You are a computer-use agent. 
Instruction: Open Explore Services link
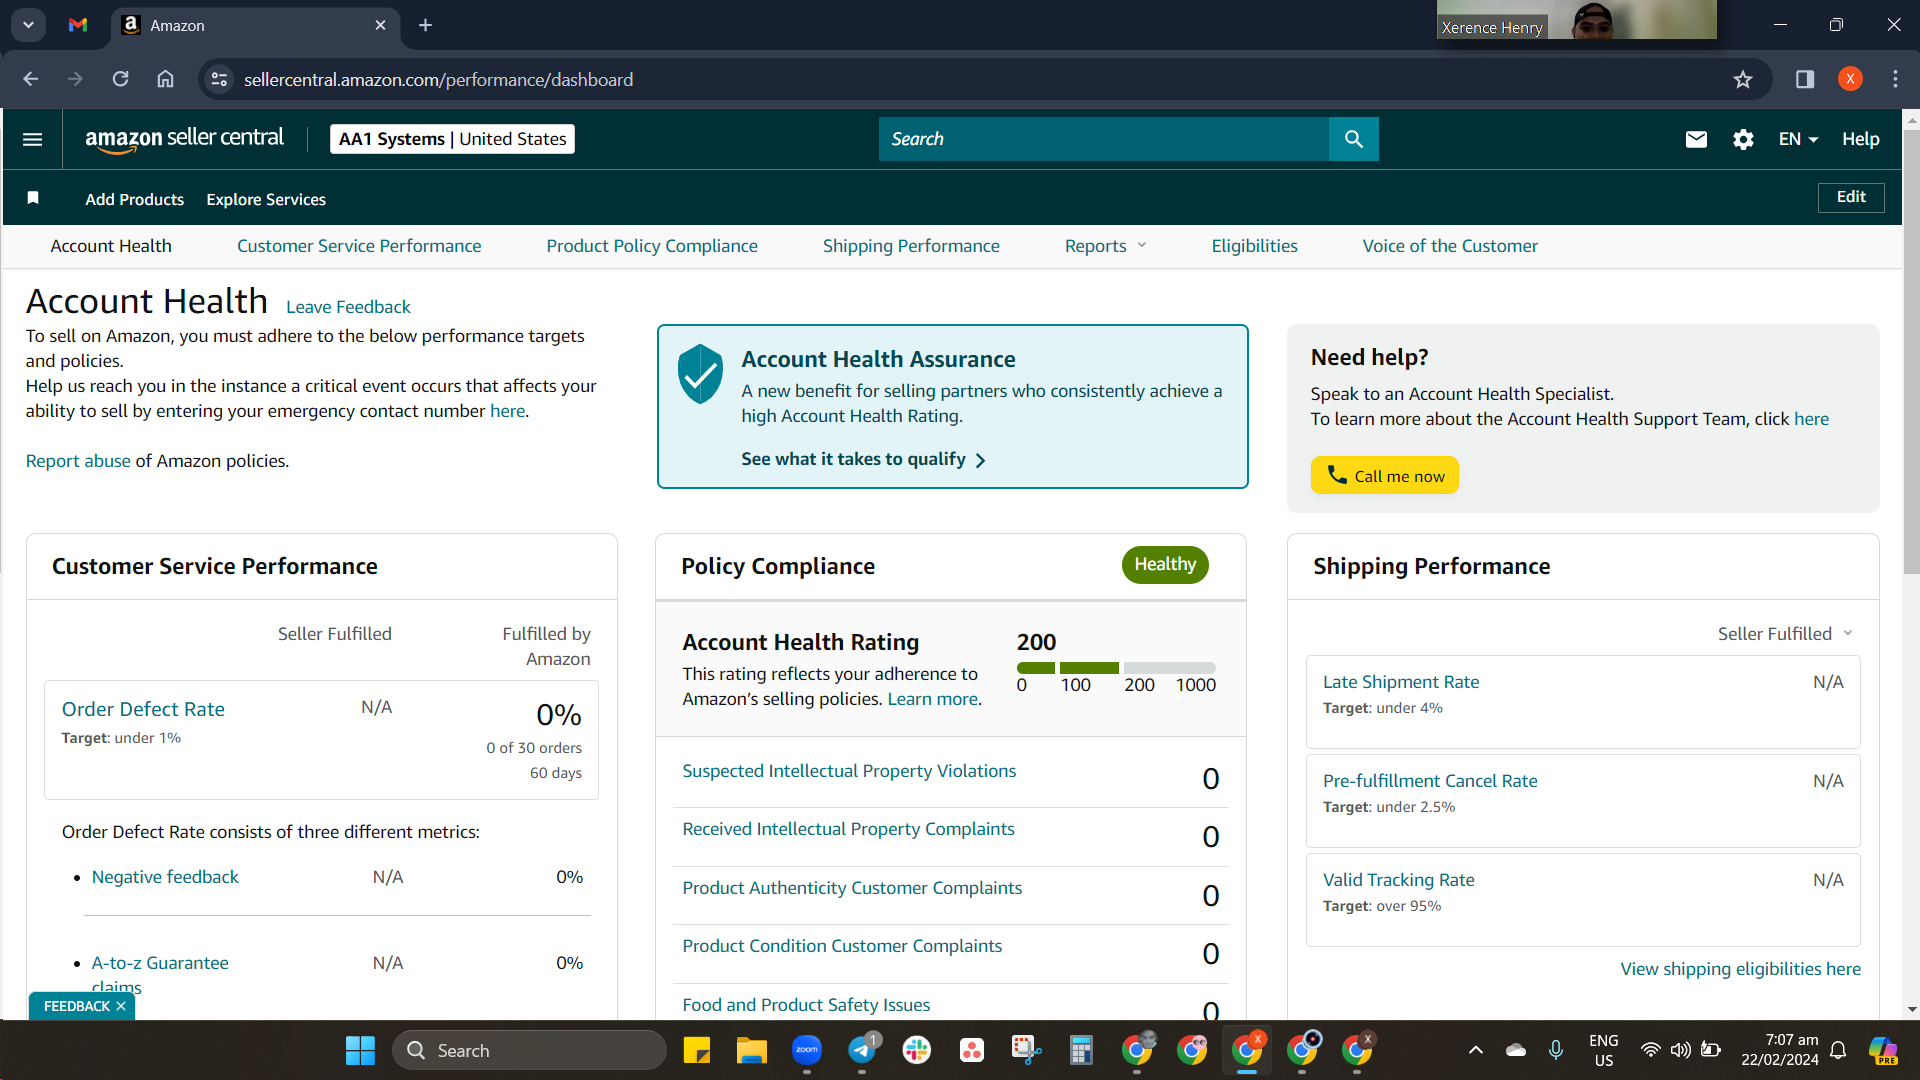pyautogui.click(x=266, y=199)
